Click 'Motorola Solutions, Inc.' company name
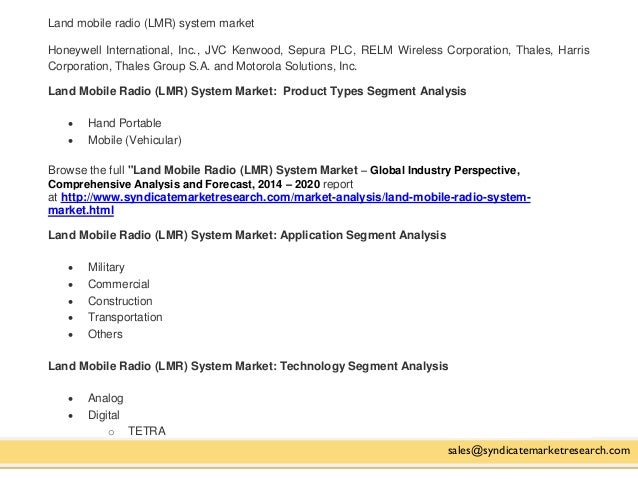 click(296, 66)
